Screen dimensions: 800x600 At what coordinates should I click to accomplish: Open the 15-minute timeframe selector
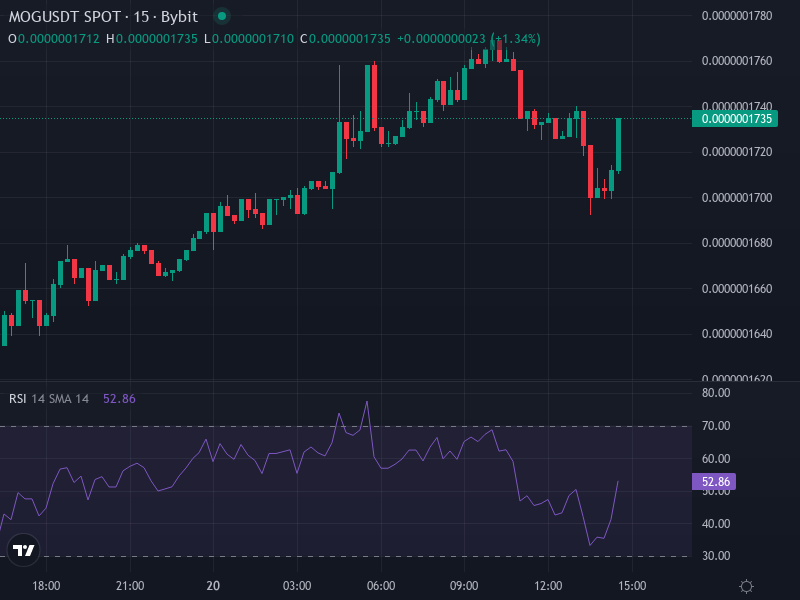(x=143, y=17)
